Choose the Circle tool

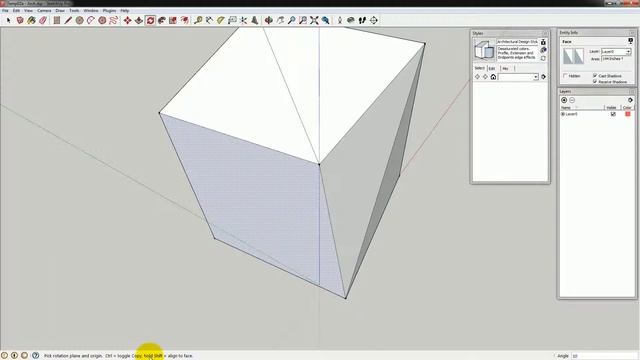pyautogui.click(x=80, y=20)
